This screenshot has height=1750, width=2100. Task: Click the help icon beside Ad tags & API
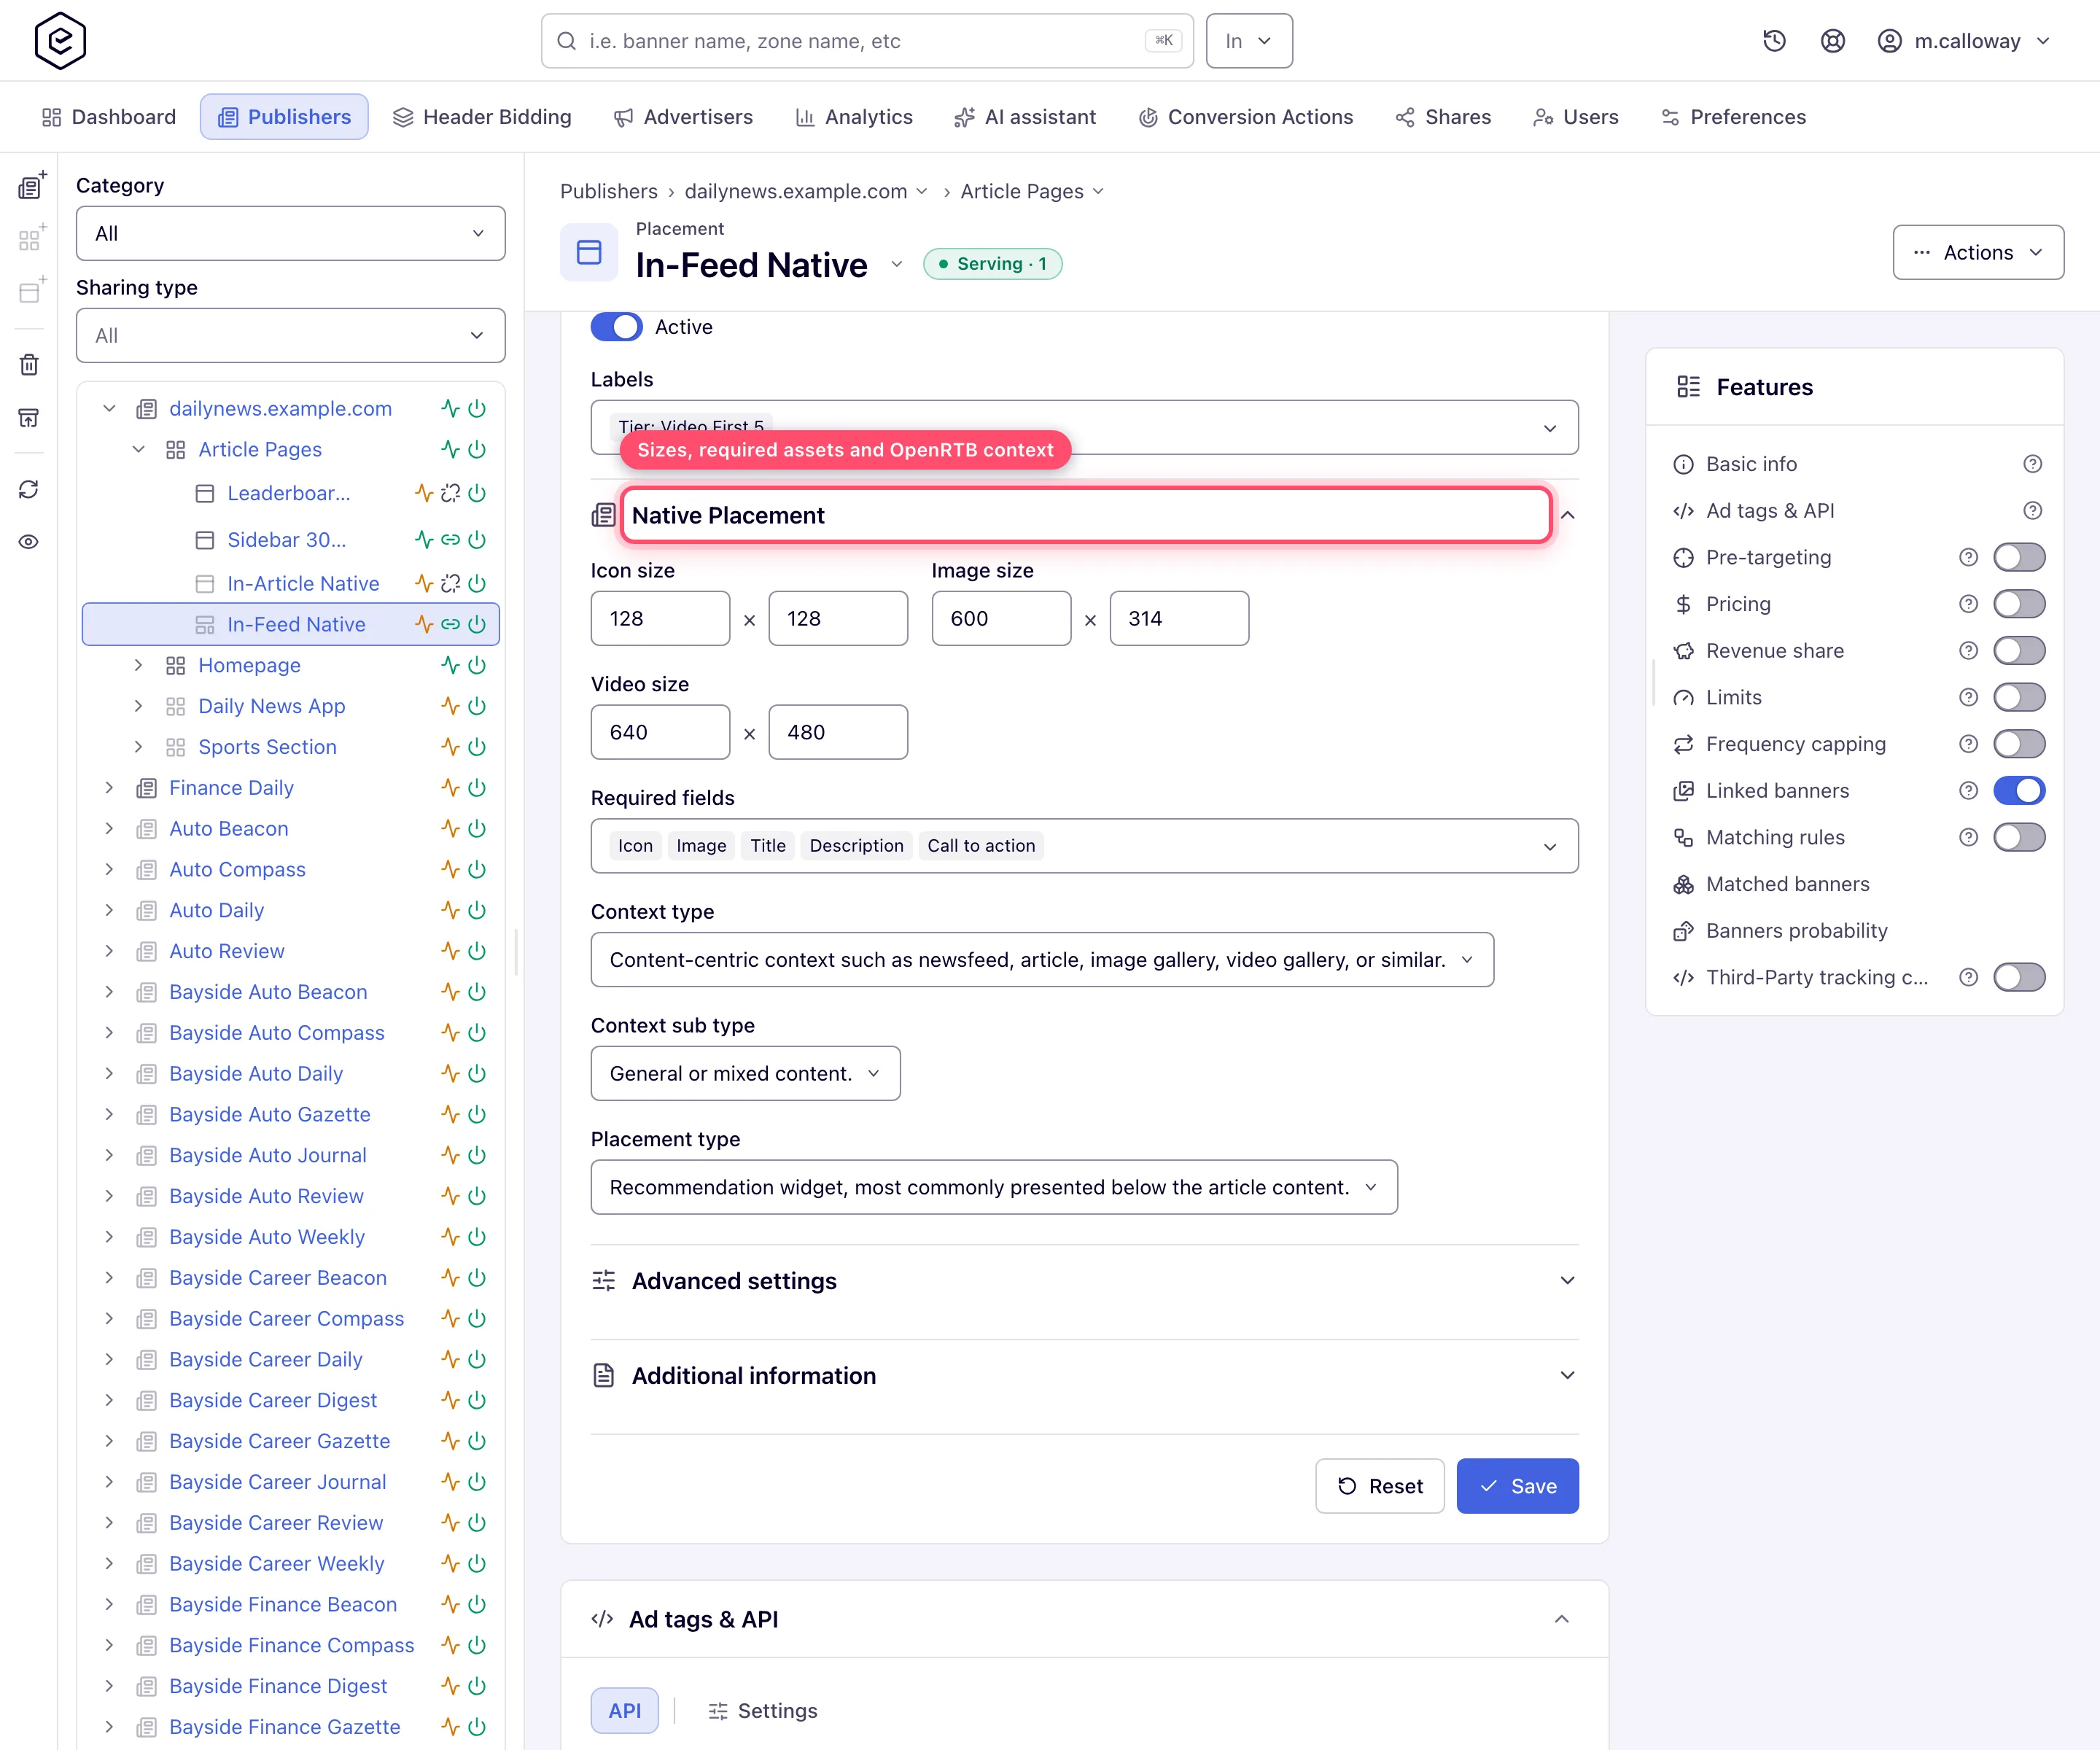click(2032, 511)
